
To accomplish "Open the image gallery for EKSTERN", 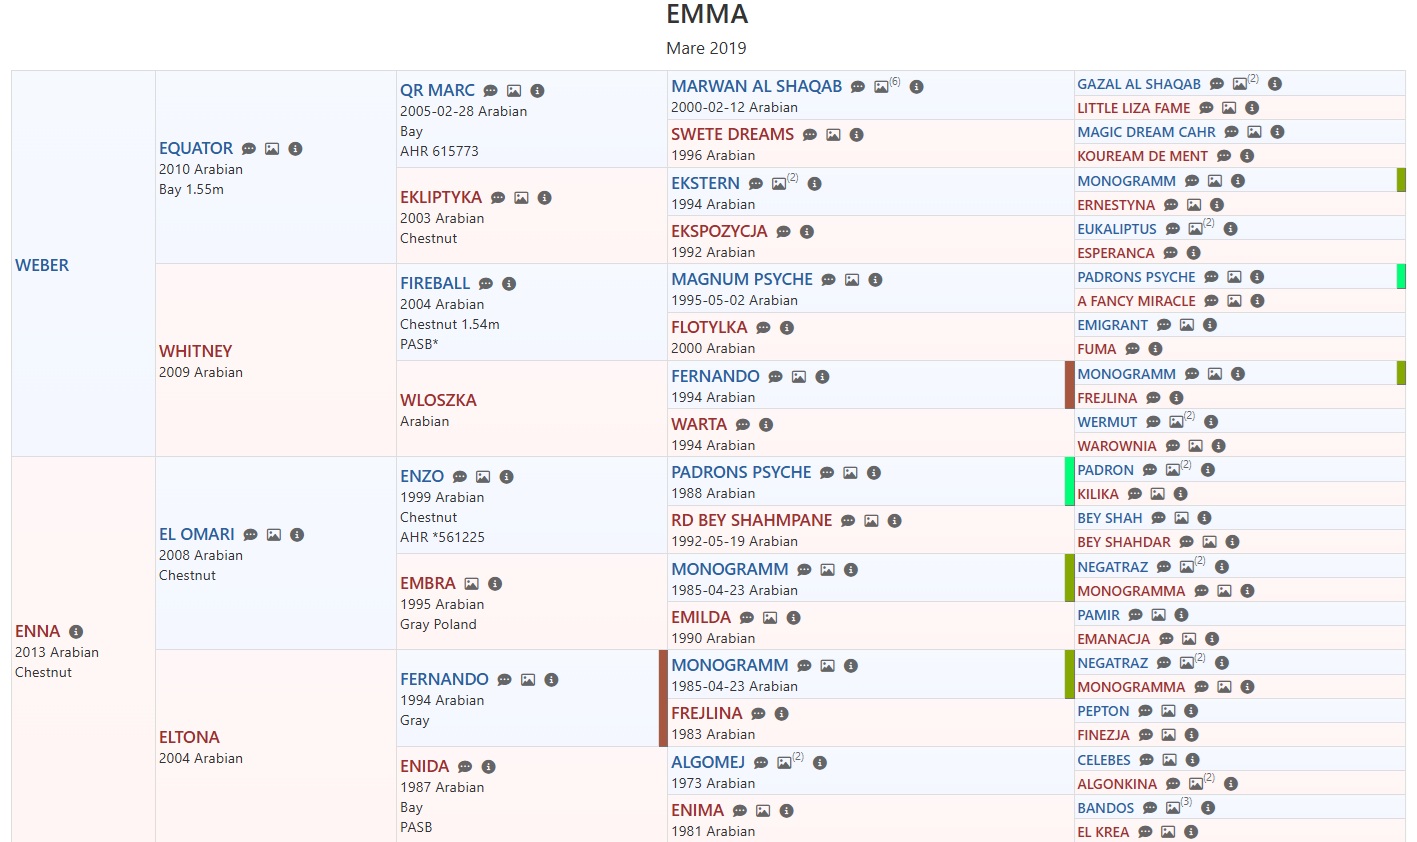I will point(778,183).
